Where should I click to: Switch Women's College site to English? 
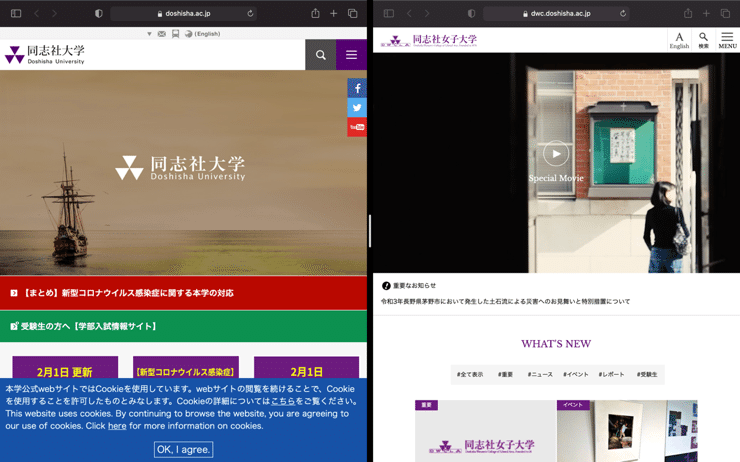[x=679, y=41]
